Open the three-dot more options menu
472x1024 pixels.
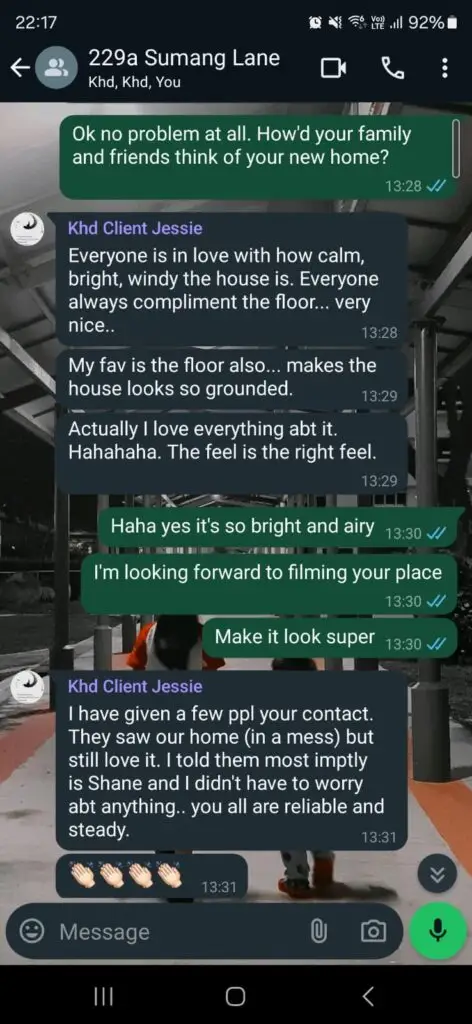445,67
